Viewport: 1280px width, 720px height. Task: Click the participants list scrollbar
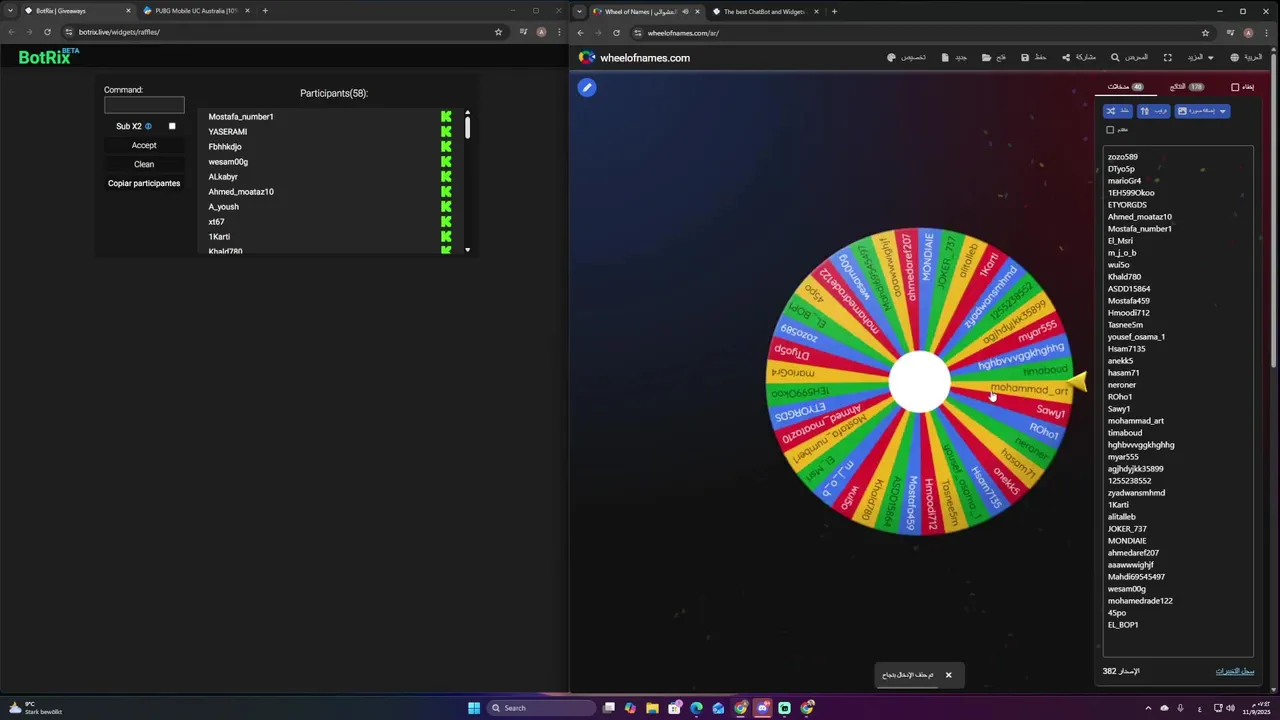467,127
